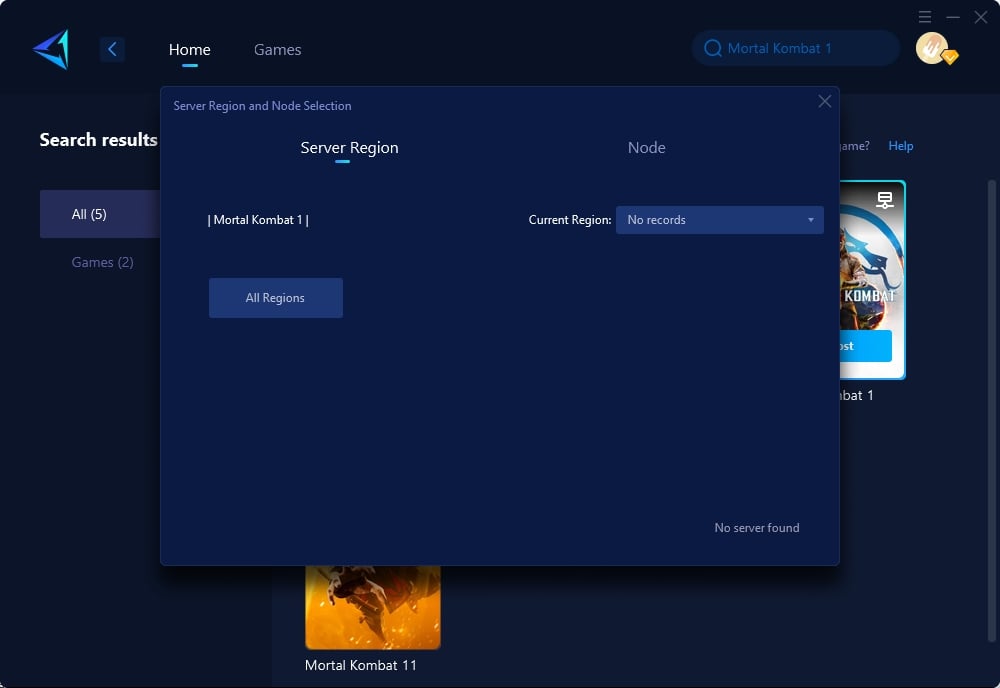Open the Help link
This screenshot has width=1000, height=688.
click(x=901, y=146)
